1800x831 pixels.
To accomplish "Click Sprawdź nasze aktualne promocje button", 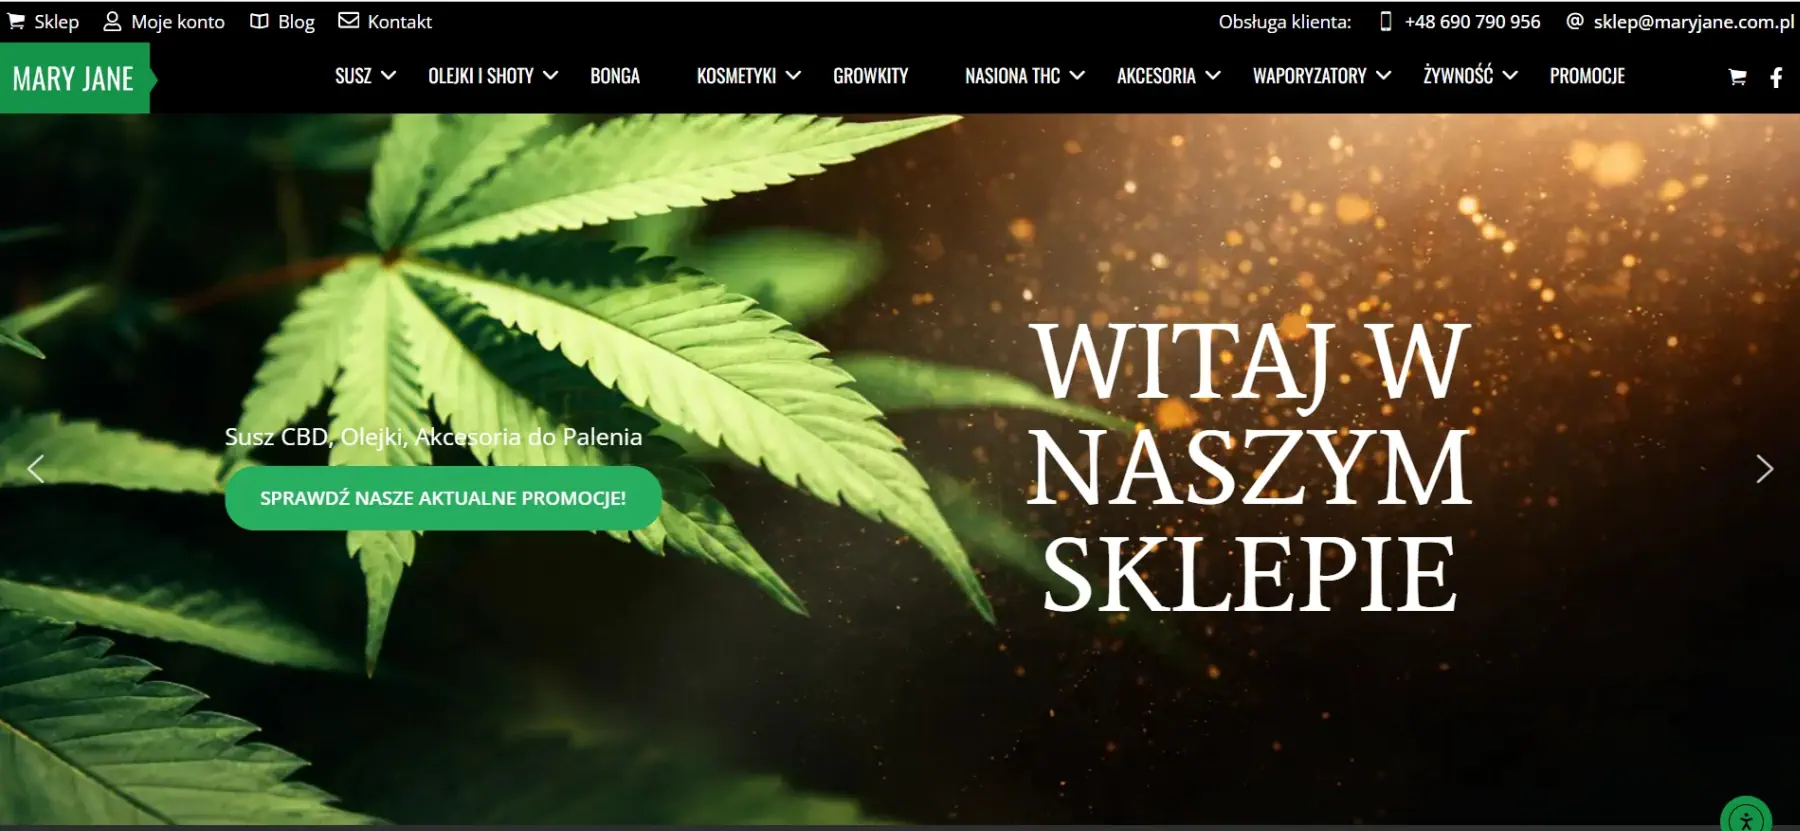I will tap(443, 498).
